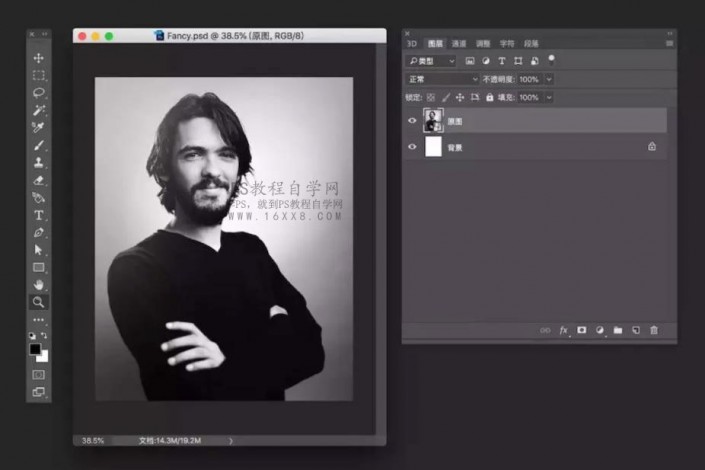Open the 填充 fill slider arrow
705x470 pixels.
(x=549, y=97)
